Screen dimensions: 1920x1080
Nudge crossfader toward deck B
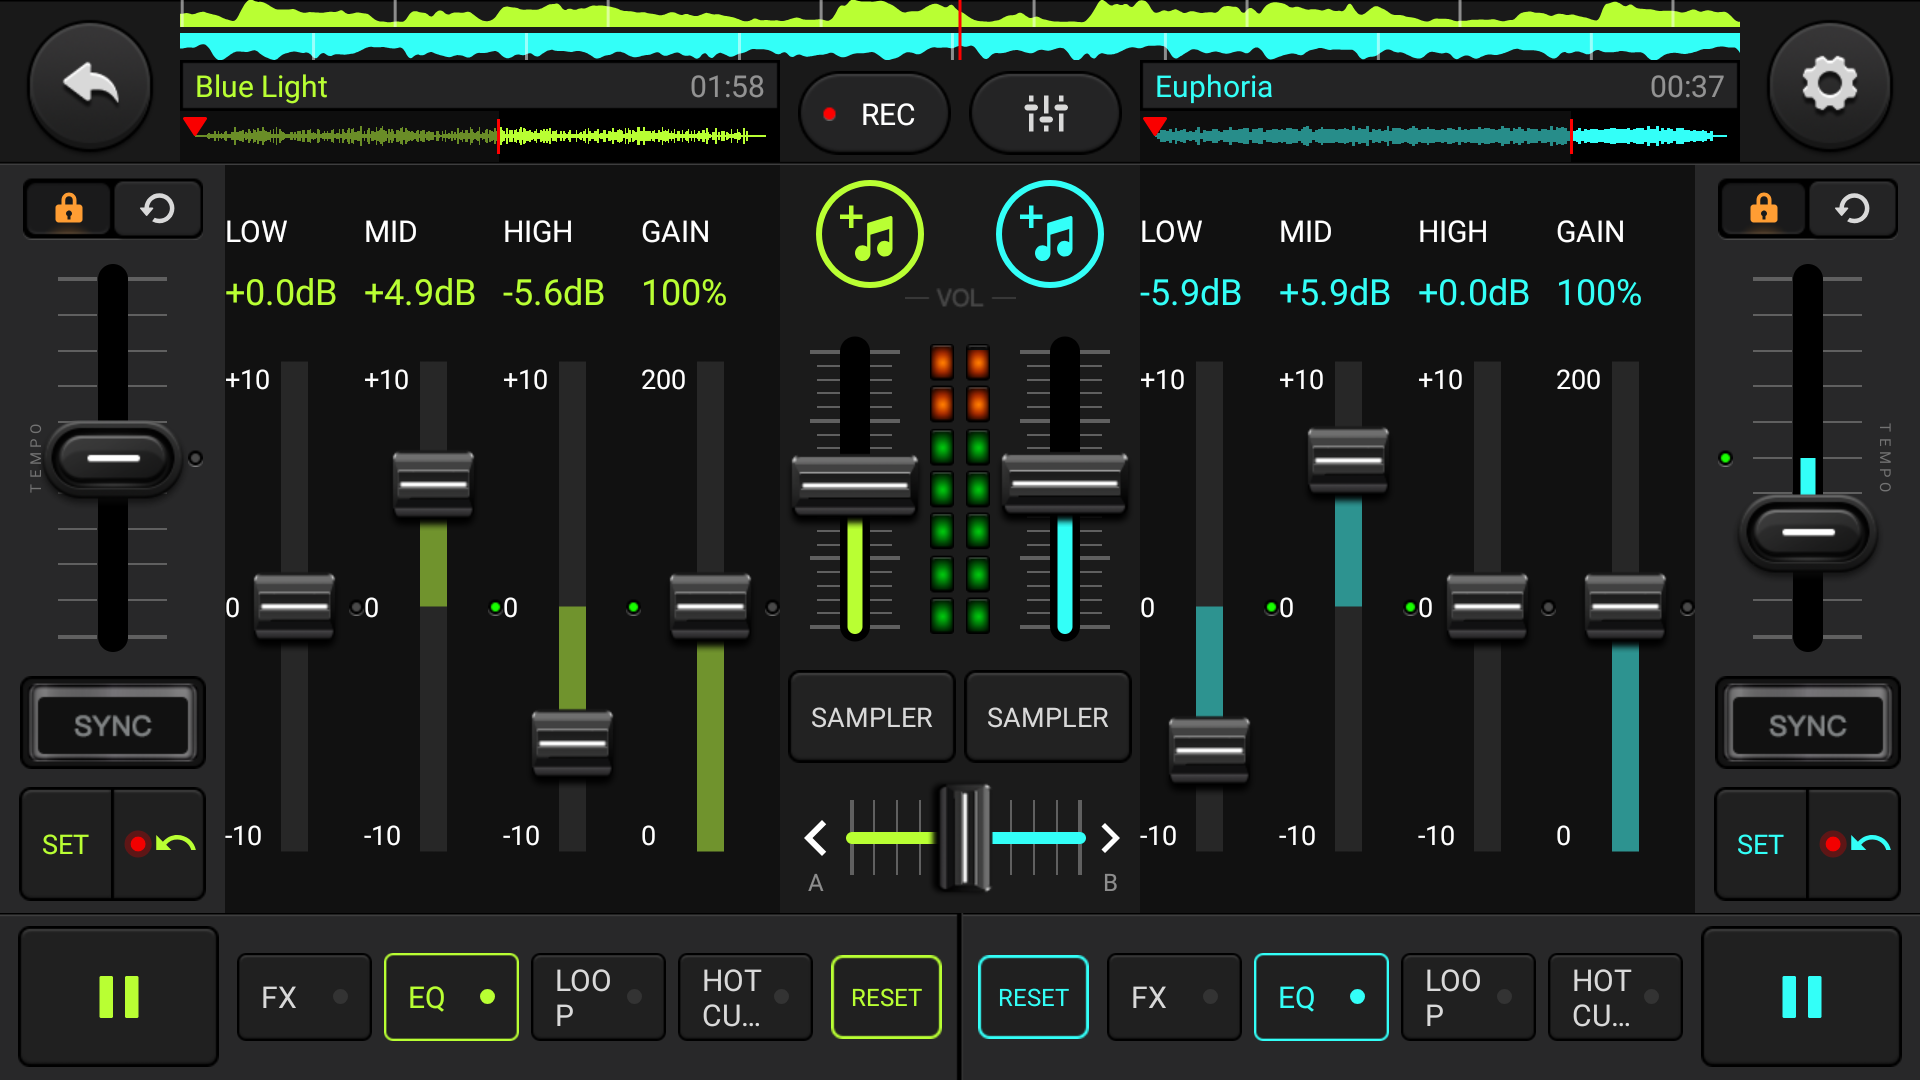(1109, 838)
